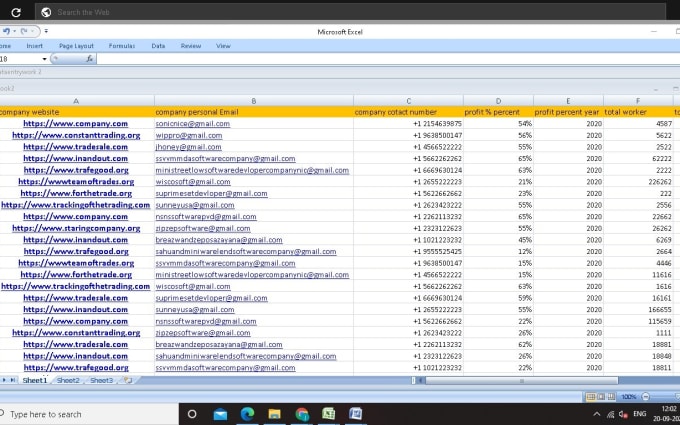Open the jhoney@gmail.com email link
The height and width of the screenshot is (425, 680).
tap(188, 147)
